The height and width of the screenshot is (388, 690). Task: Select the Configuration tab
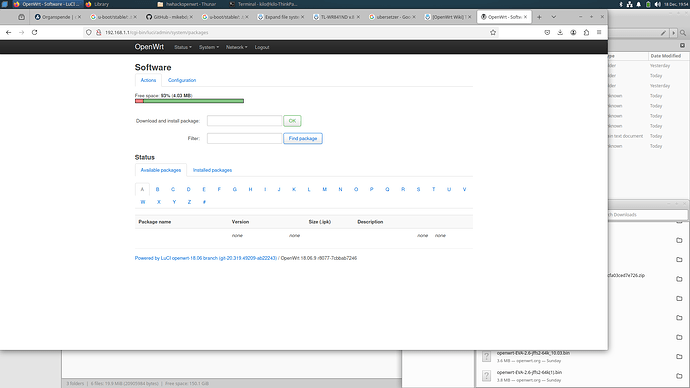[x=182, y=80]
